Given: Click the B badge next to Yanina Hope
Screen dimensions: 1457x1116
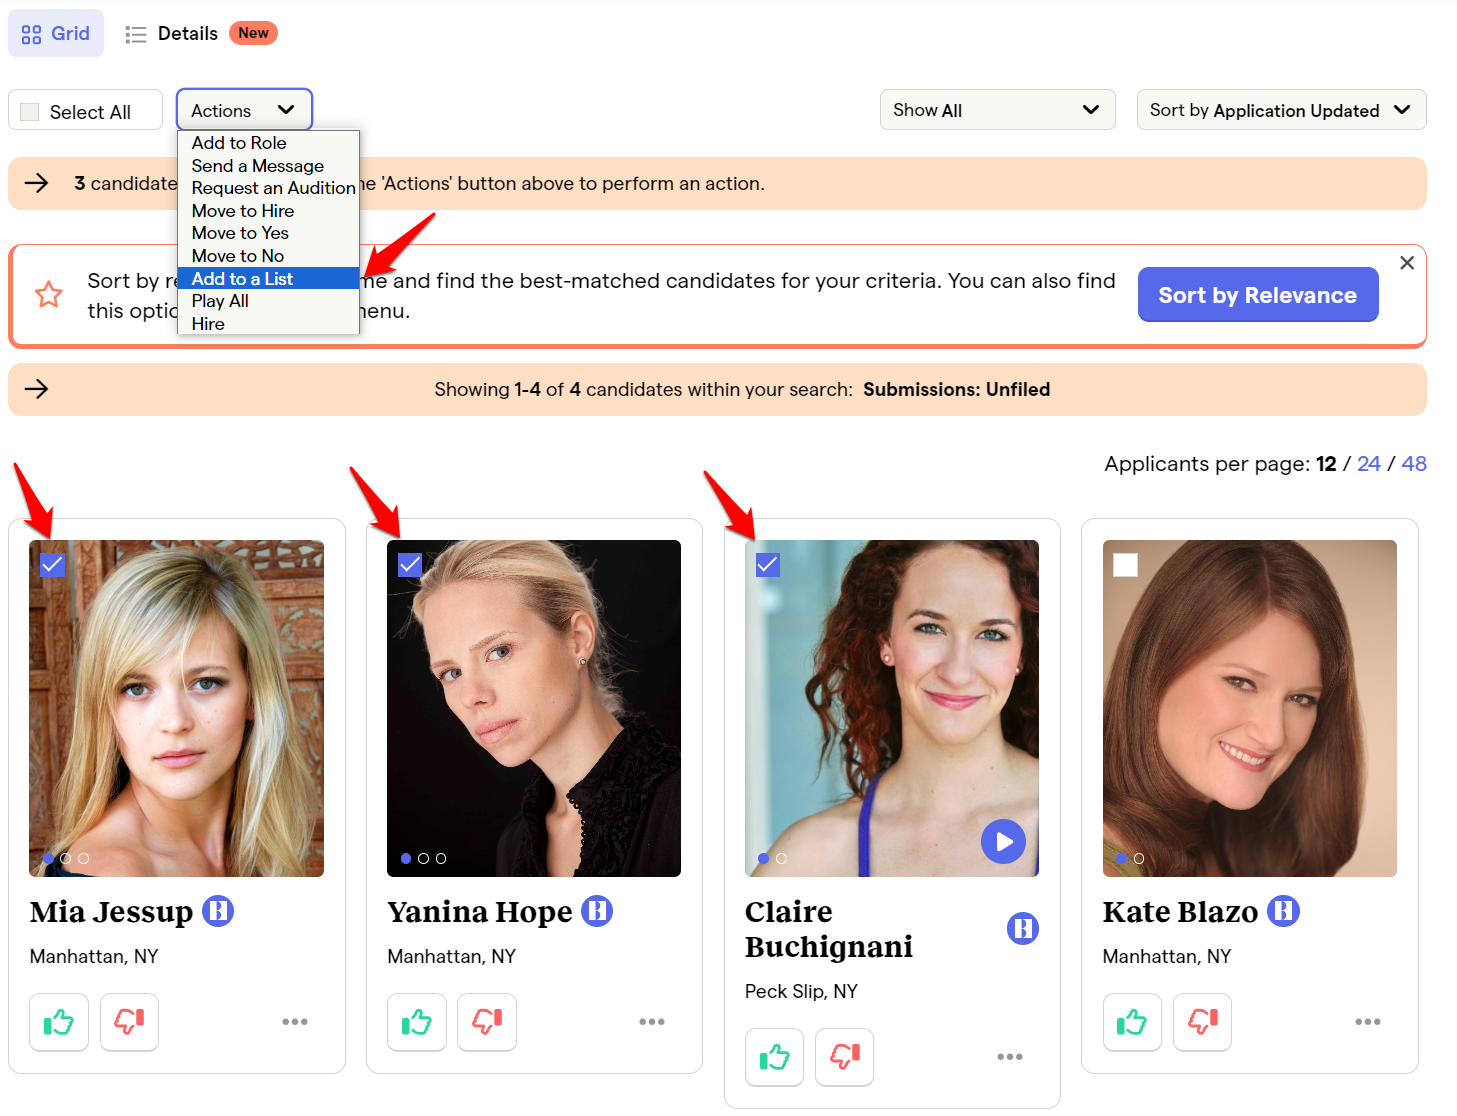Looking at the screenshot, I should [597, 911].
